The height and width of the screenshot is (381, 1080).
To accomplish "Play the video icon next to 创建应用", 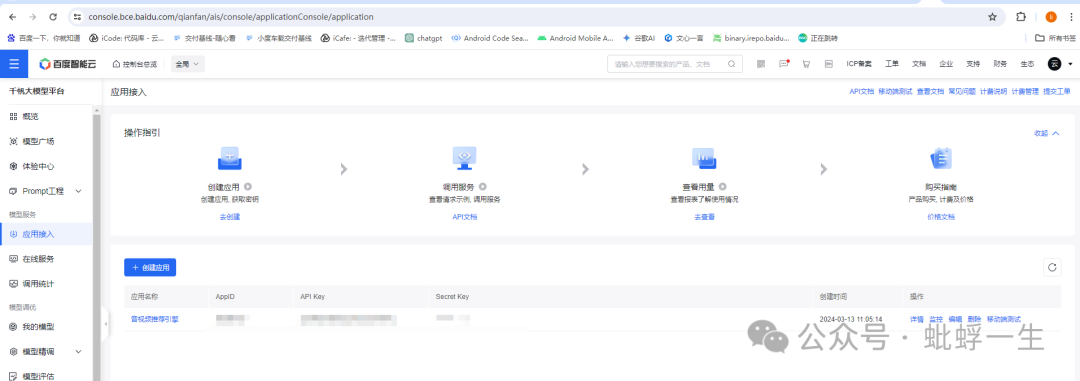I will pos(248,187).
